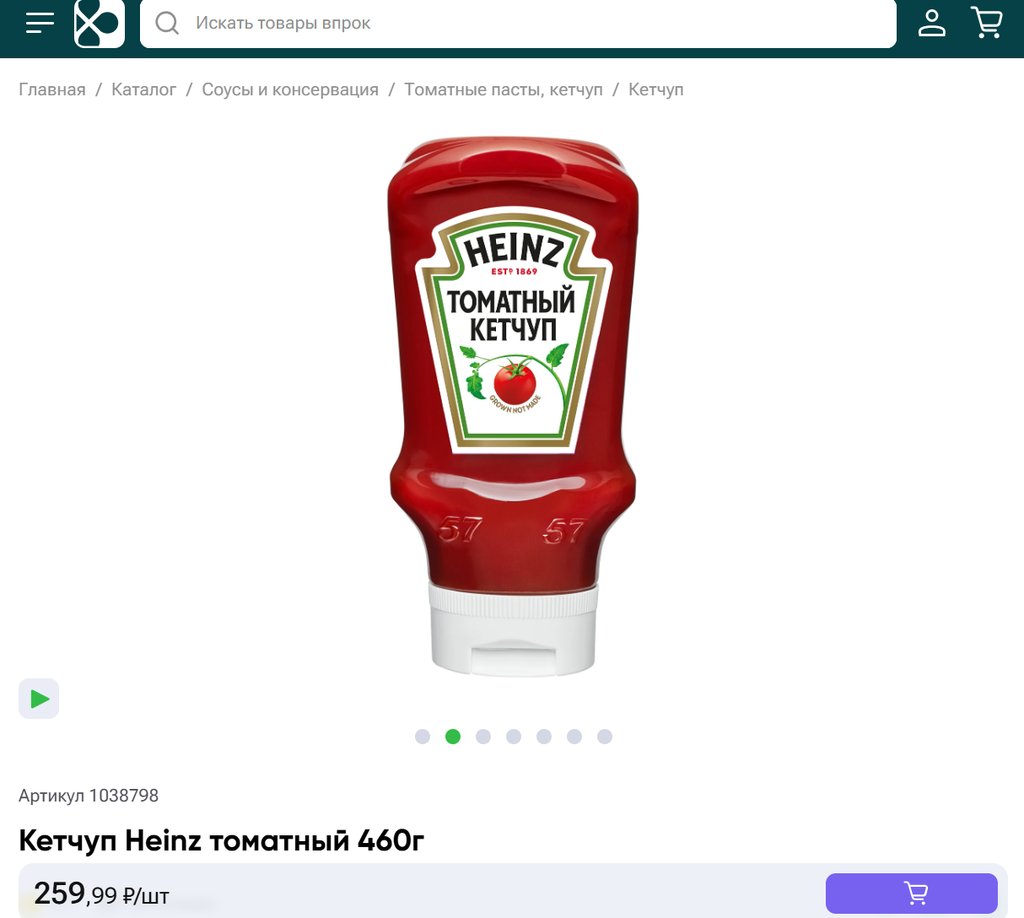1024x918 pixels.
Task: Open 'Томатные пасты, кетчуп' breadcrumb
Action: click(504, 89)
